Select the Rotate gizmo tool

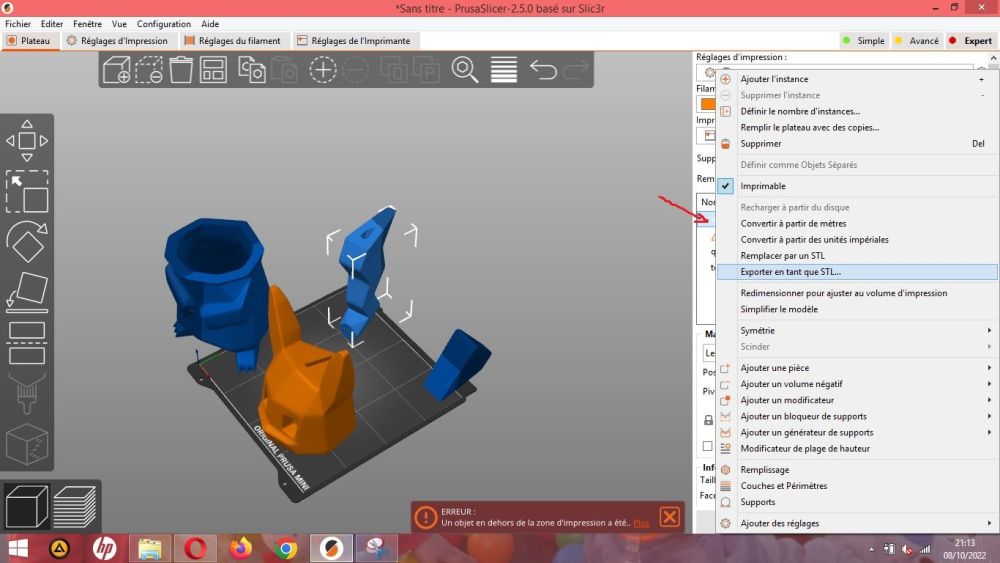[x=27, y=242]
